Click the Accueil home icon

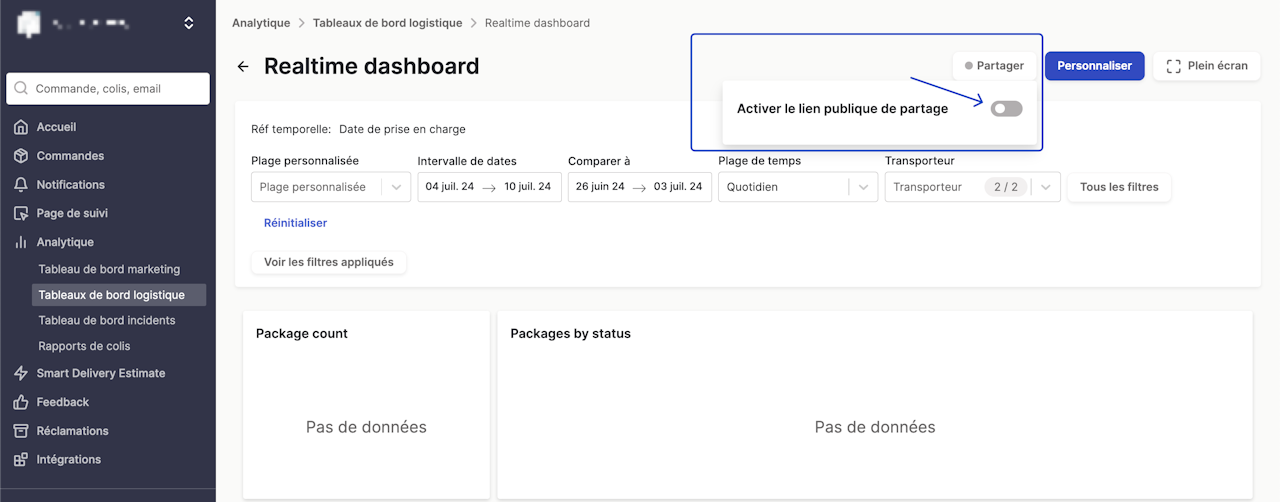click(x=20, y=127)
